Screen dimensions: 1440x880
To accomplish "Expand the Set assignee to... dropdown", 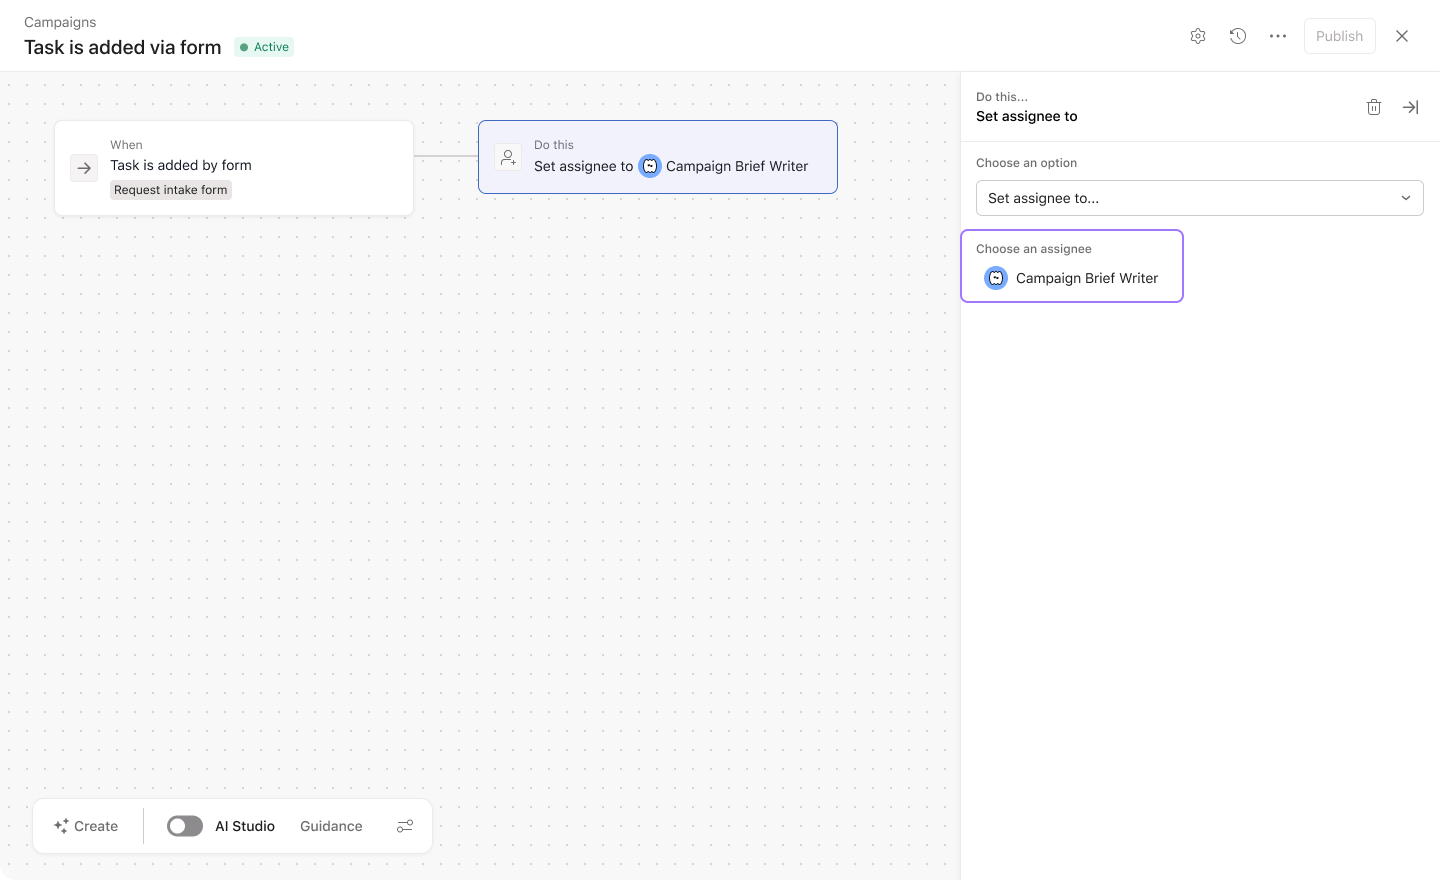I will (x=1190, y=198).
